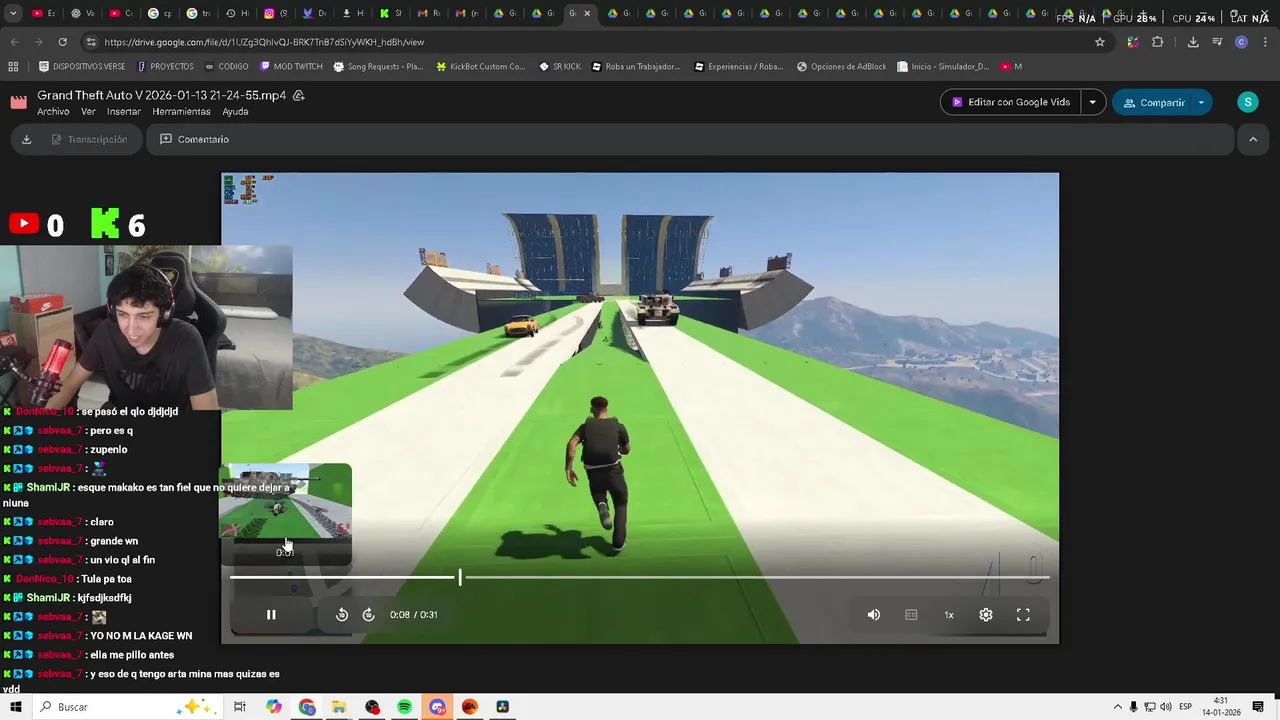Open the Ver menu
Image resolution: width=1280 pixels, height=720 pixels.
pos(88,112)
